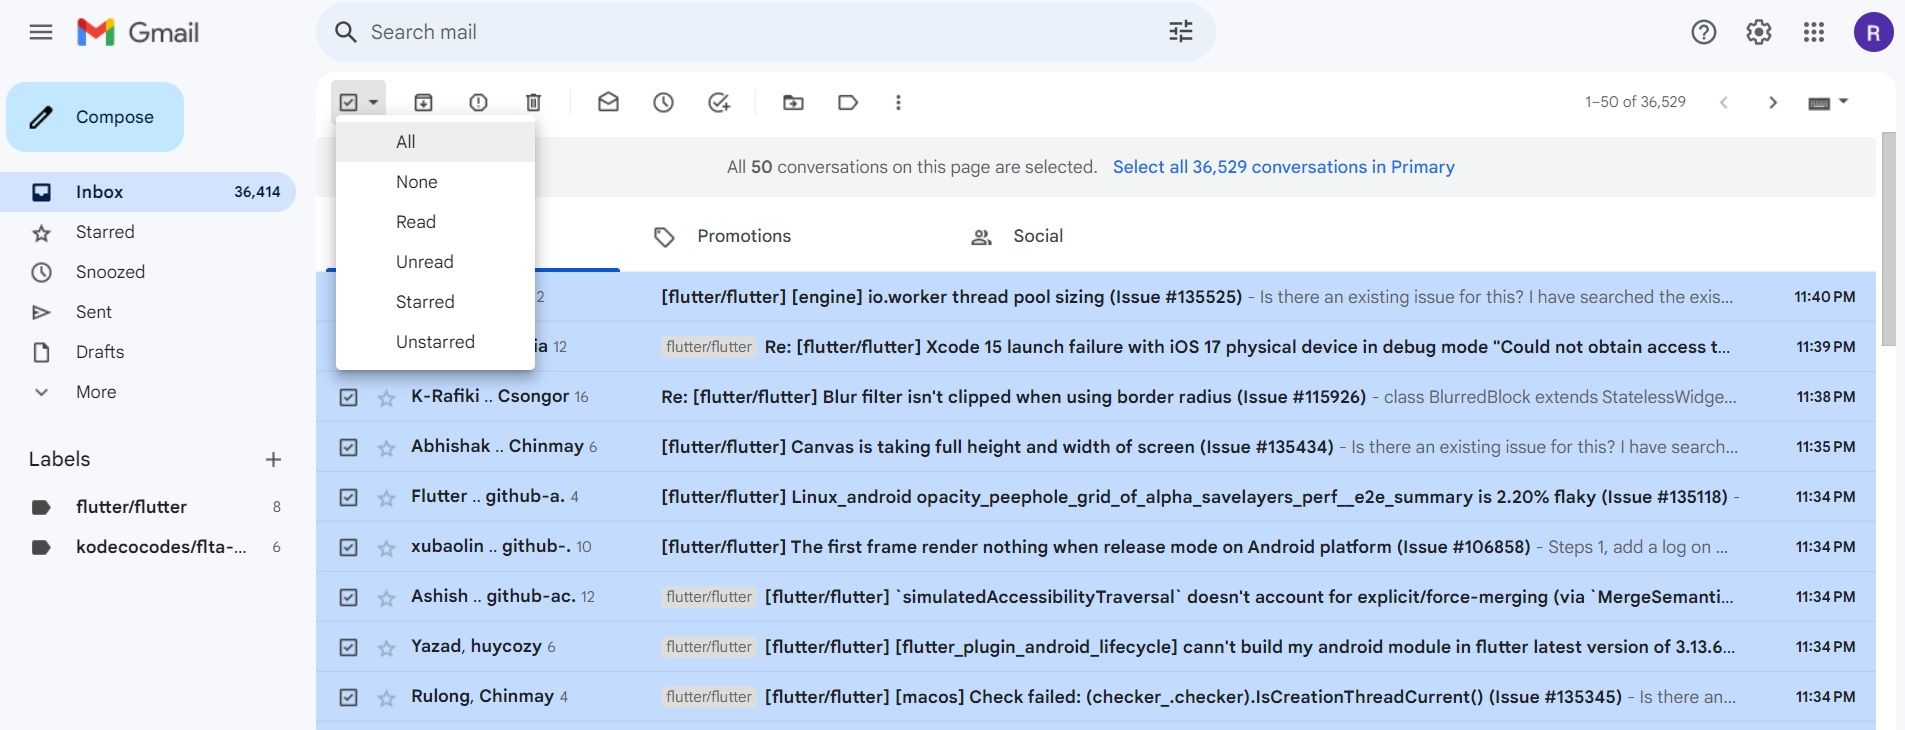
Task: Toggle star on Rulong, Chinmay email
Action: (386, 698)
